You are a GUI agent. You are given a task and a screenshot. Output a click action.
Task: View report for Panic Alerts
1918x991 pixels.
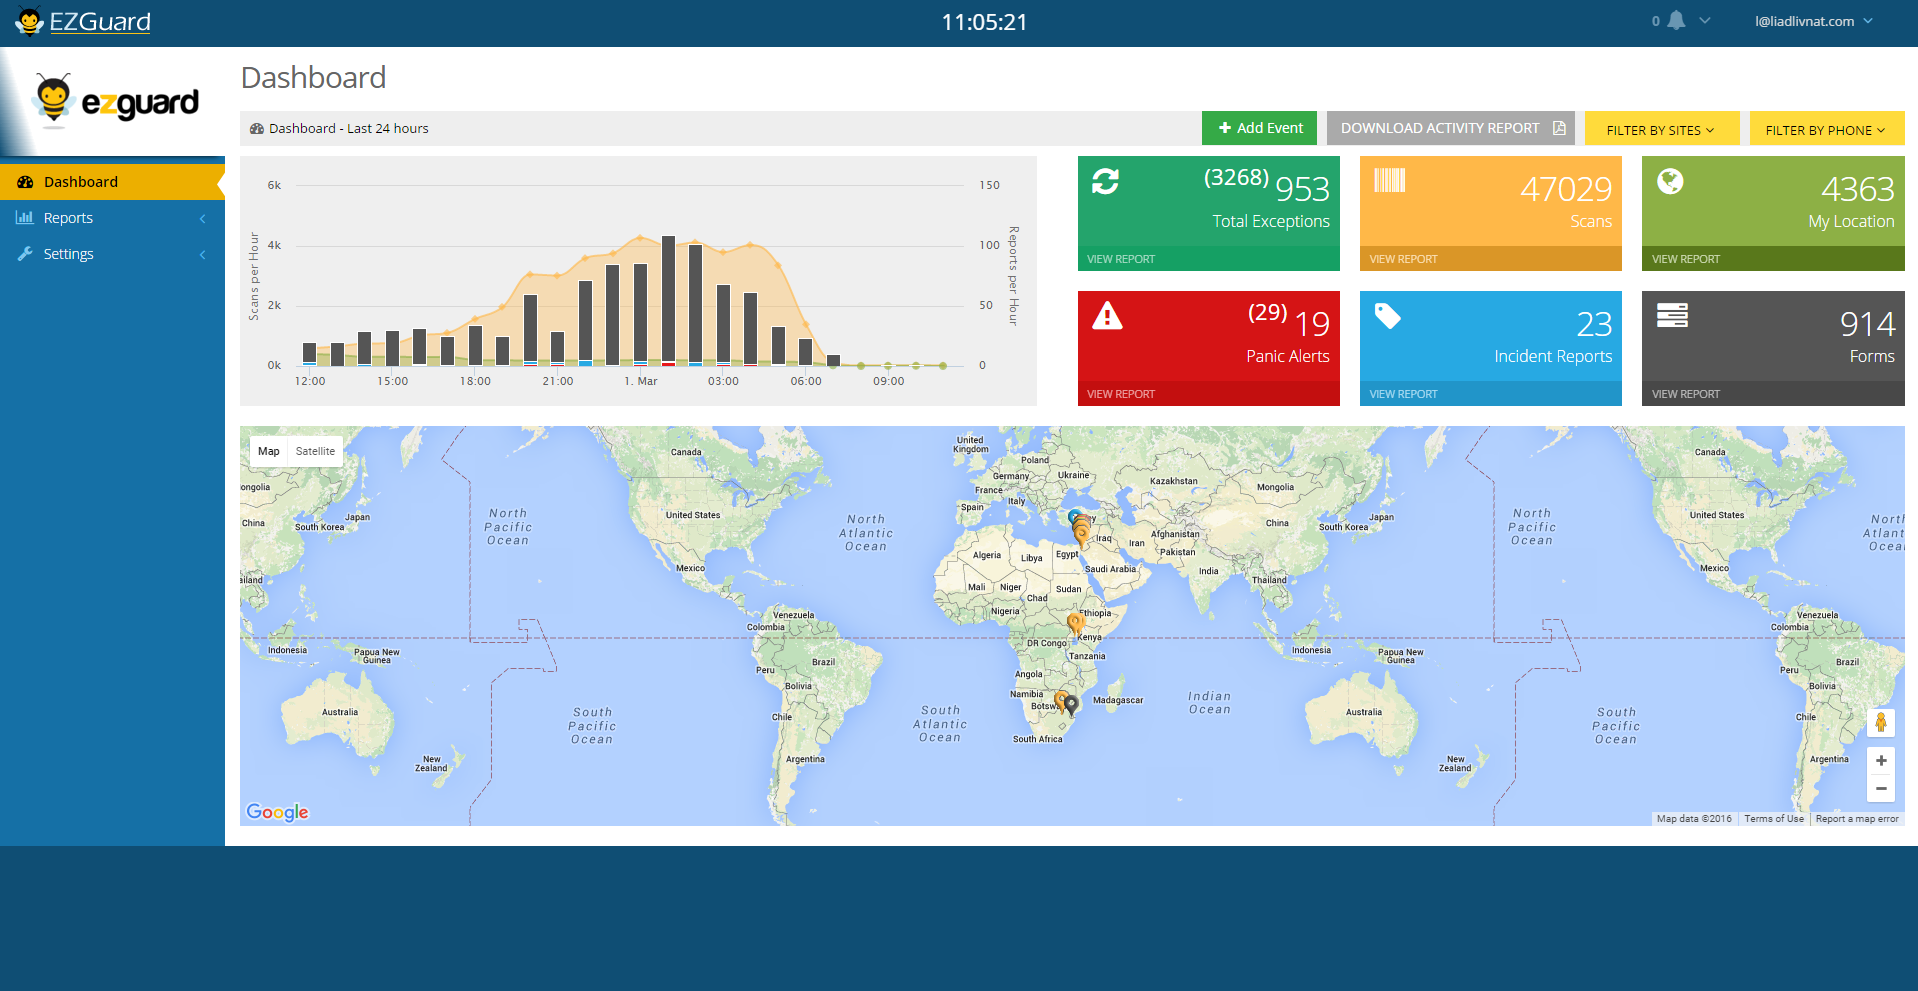pyautogui.click(x=1208, y=394)
